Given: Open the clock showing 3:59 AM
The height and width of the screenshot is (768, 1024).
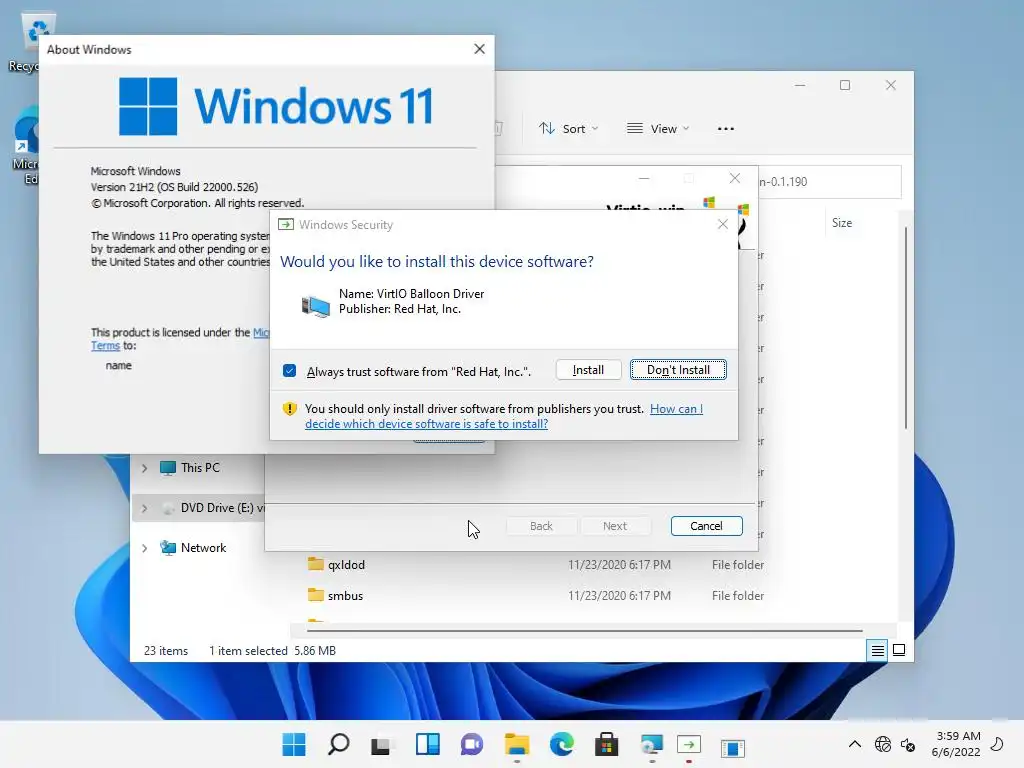Looking at the screenshot, I should tap(956, 744).
